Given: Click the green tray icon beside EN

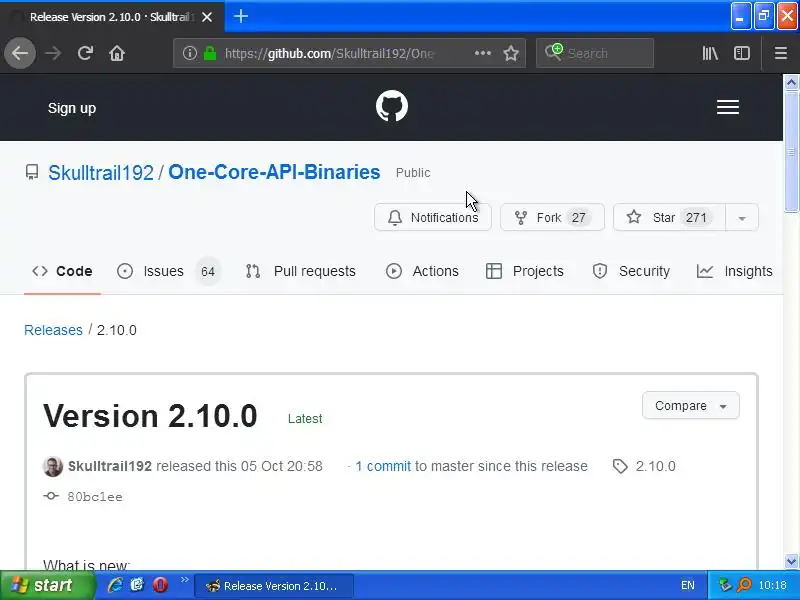Looking at the screenshot, I should [x=724, y=585].
